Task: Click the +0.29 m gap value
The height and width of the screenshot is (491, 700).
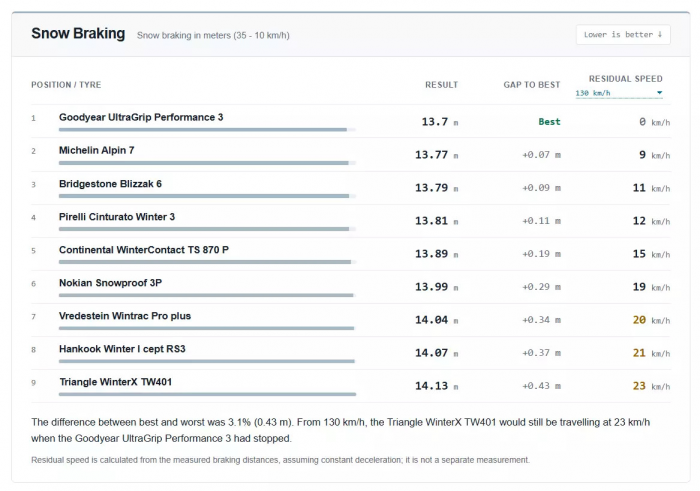Action: 541,287
